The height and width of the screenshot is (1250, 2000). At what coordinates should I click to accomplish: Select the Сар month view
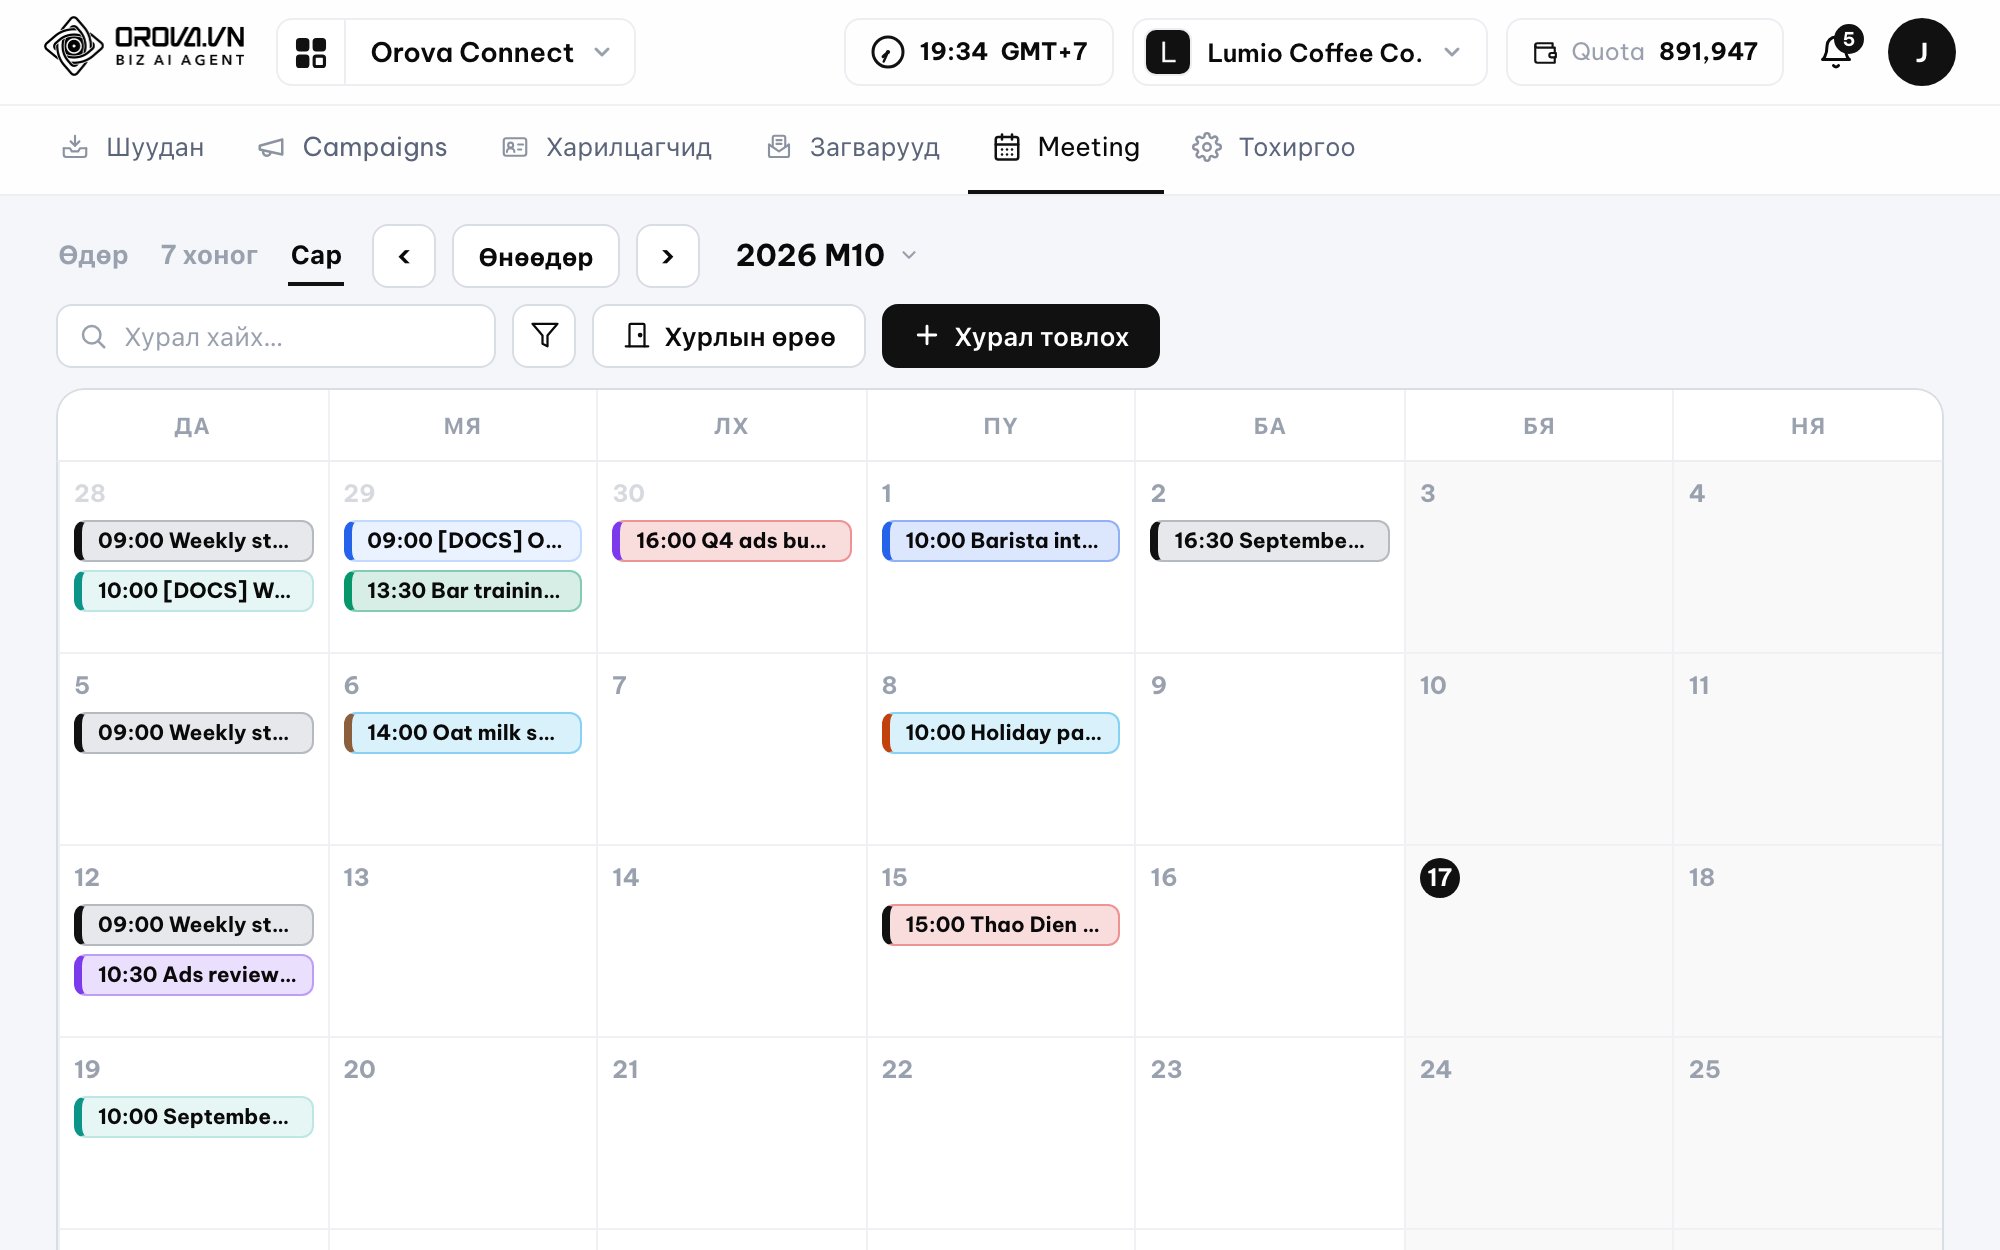coord(316,255)
